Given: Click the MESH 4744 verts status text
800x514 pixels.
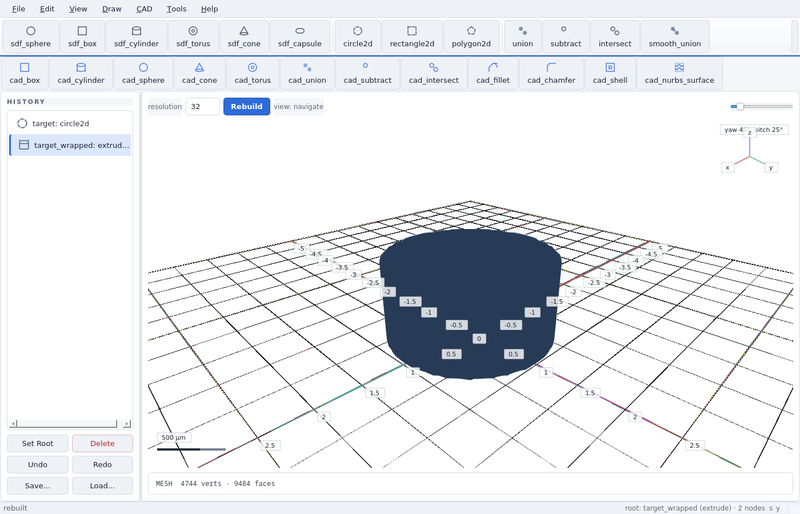Looking at the screenshot, I should pos(215,483).
